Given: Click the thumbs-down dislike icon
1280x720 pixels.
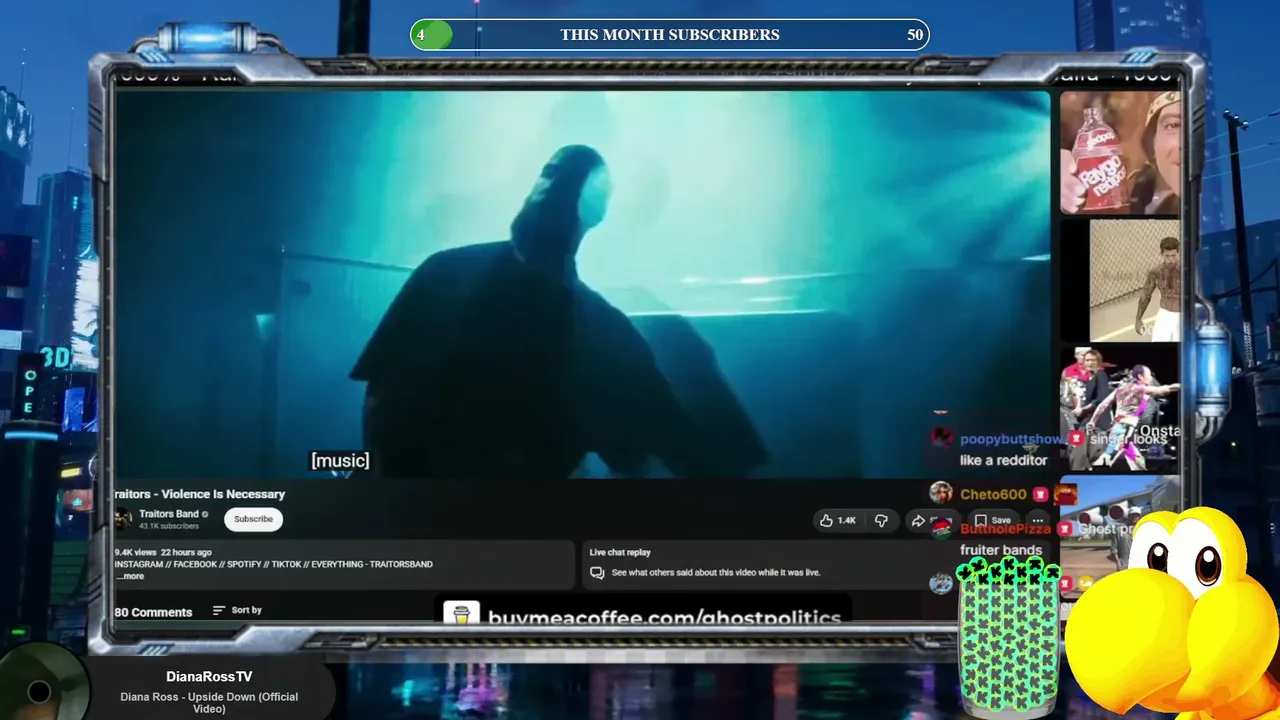Looking at the screenshot, I should 881,520.
